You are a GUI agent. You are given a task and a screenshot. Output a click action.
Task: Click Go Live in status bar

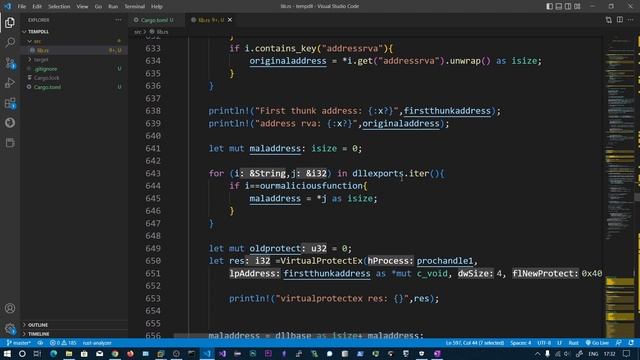pyautogui.click(x=597, y=343)
